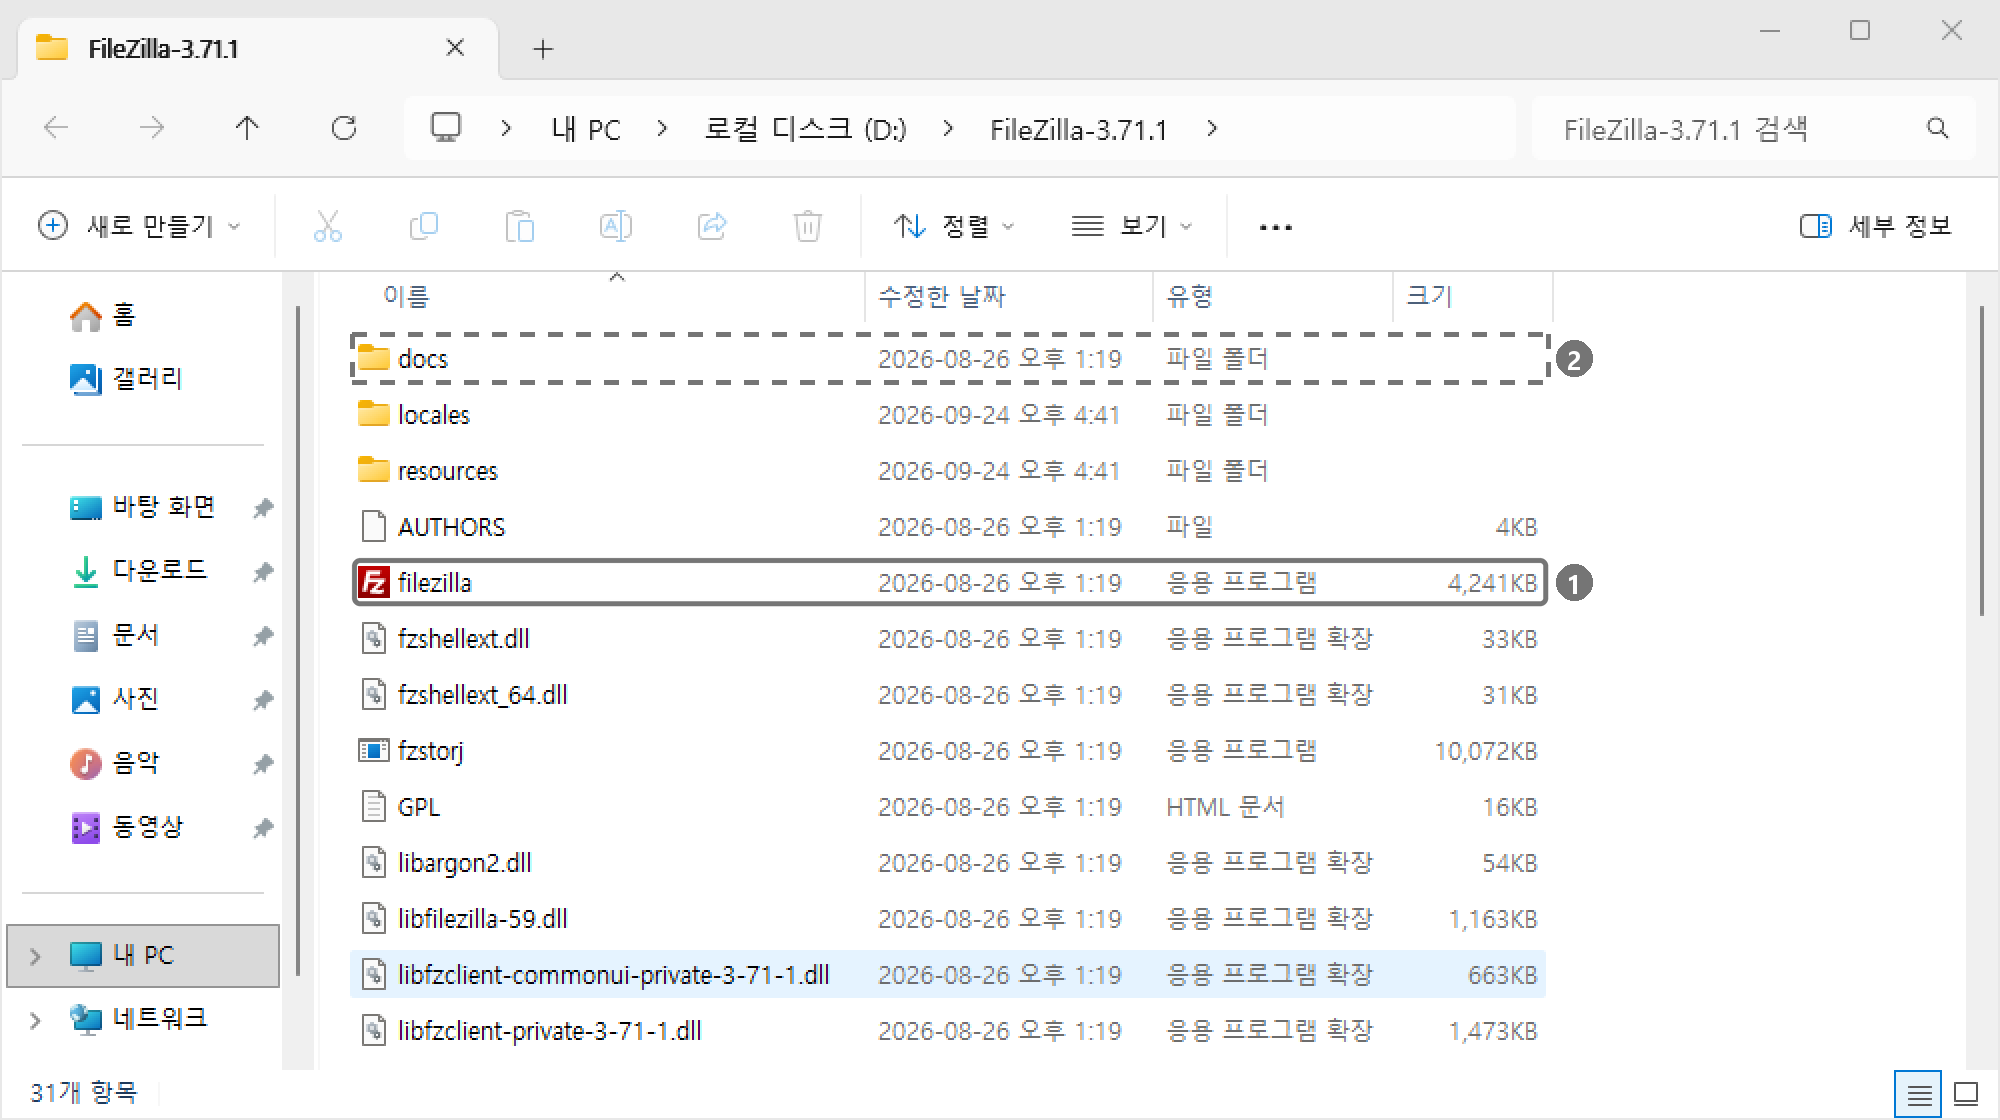Click the fzshellext.dll file icon
Image resolution: width=2000 pixels, height=1120 pixels.
[373, 639]
